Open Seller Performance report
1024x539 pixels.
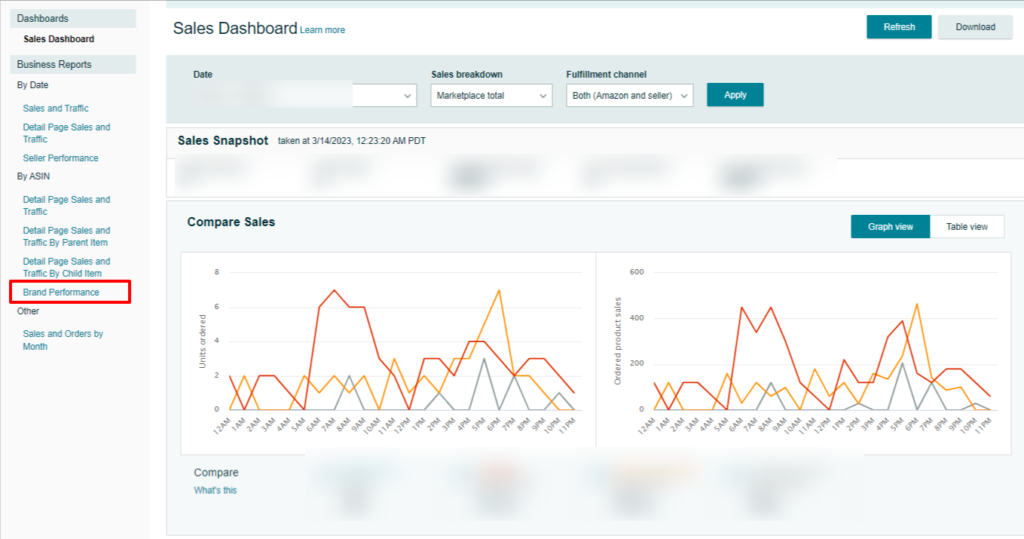coord(61,158)
